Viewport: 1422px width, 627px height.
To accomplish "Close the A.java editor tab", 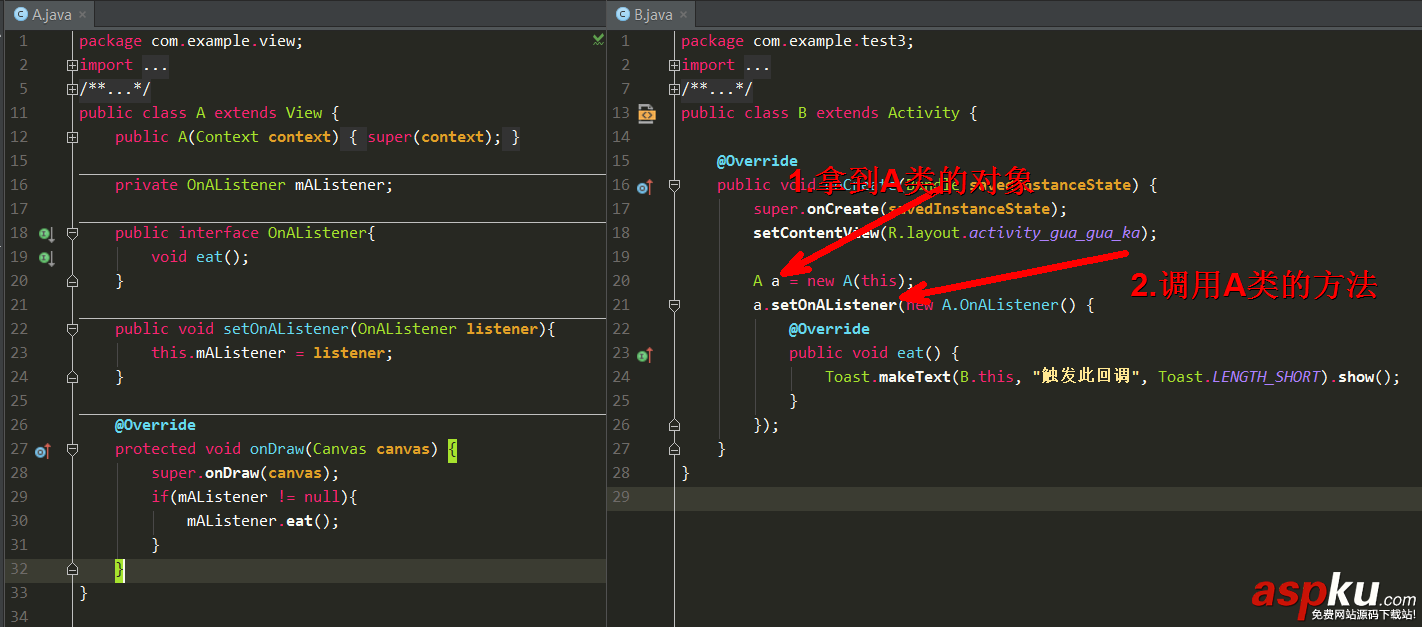I will click(x=82, y=15).
